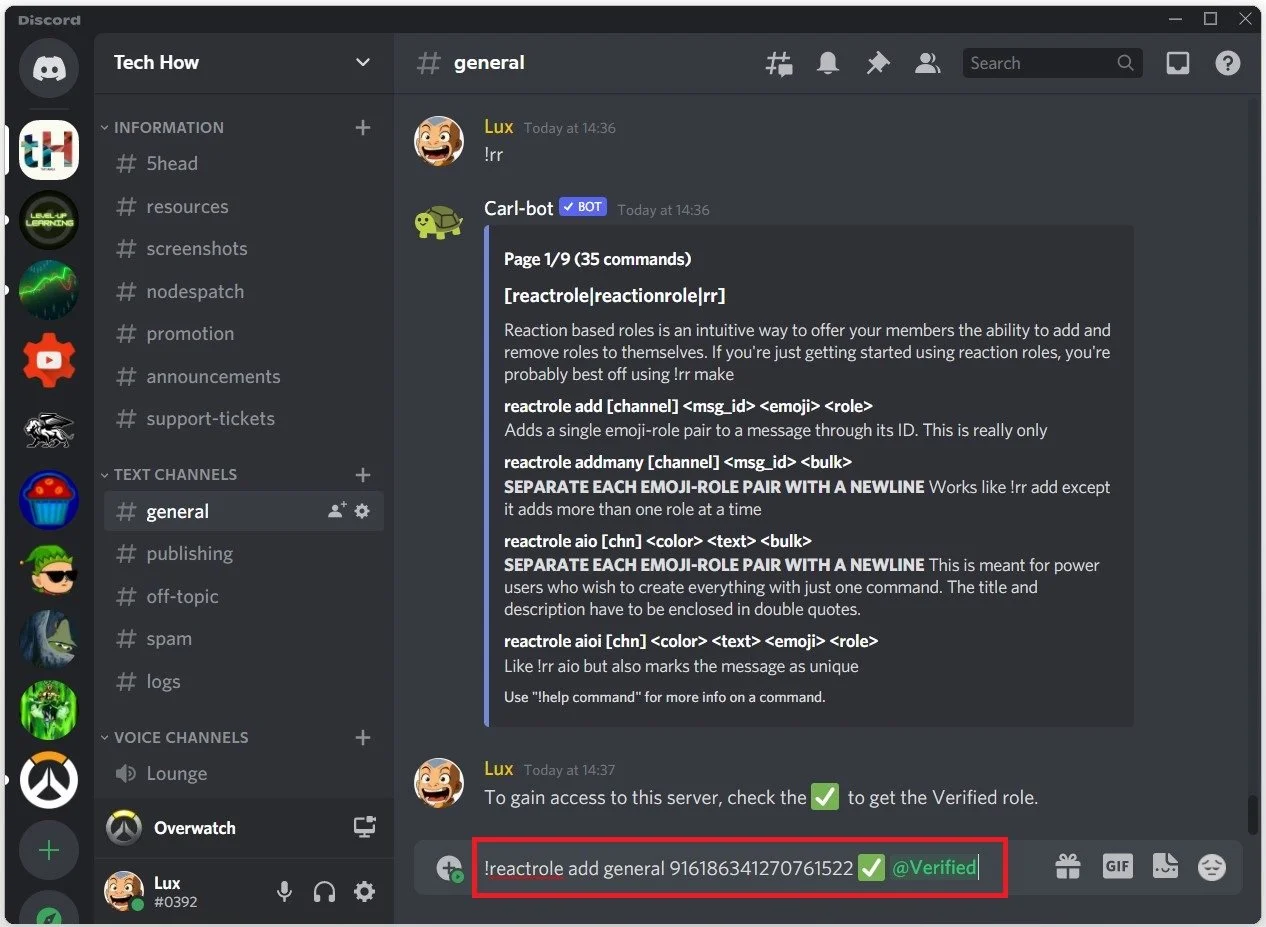Toggle microphone mute

pyautogui.click(x=285, y=891)
